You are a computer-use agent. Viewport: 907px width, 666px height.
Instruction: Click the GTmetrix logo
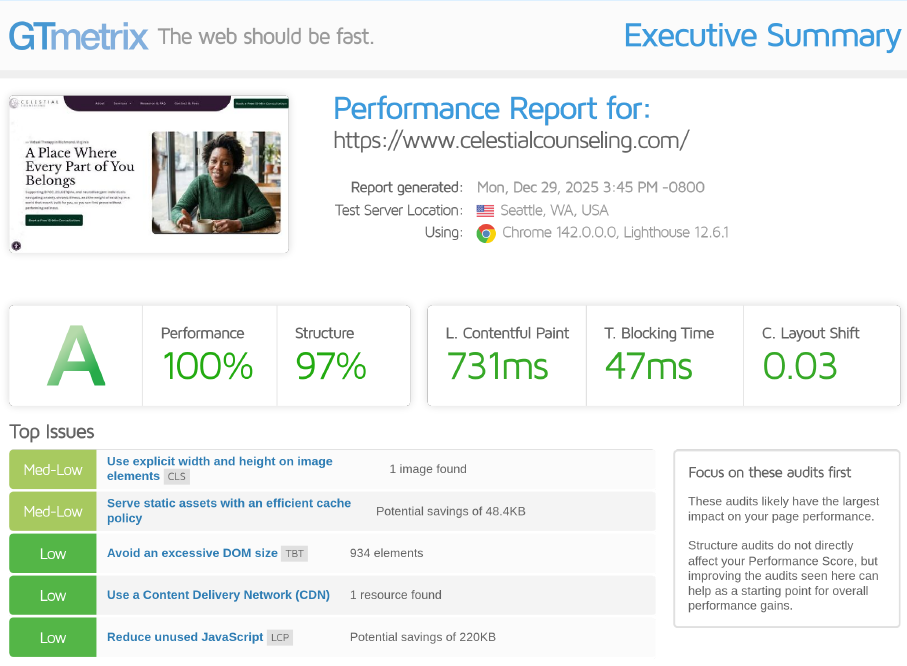click(79, 37)
